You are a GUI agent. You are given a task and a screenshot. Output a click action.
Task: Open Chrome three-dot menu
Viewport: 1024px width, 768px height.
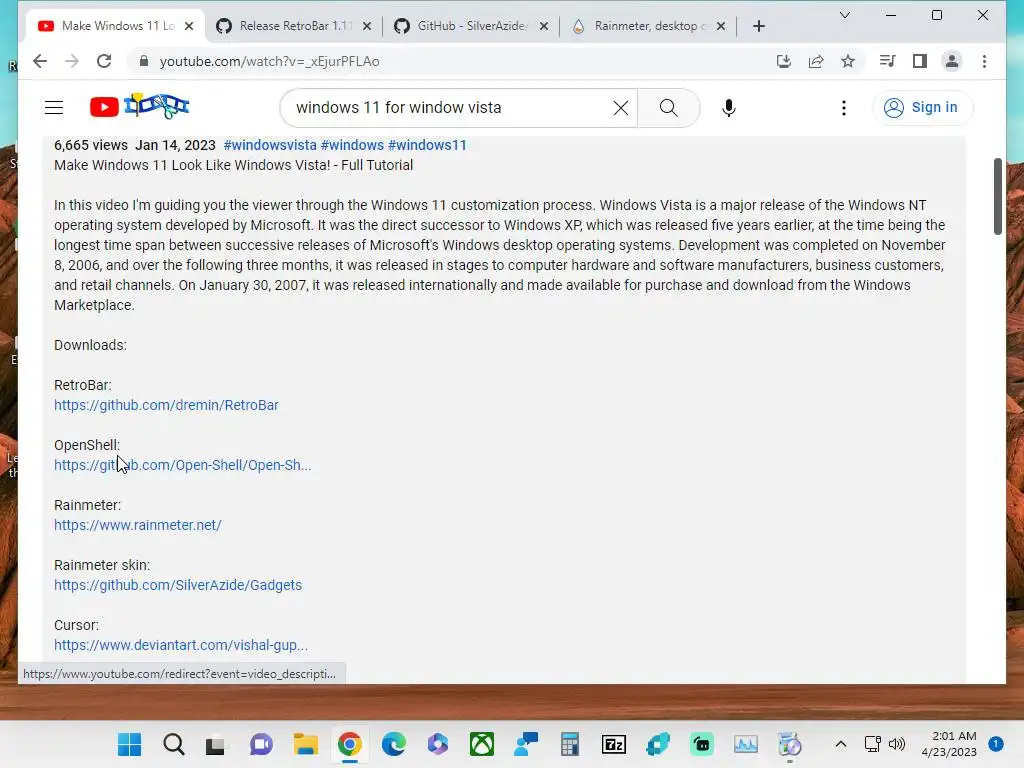click(984, 61)
